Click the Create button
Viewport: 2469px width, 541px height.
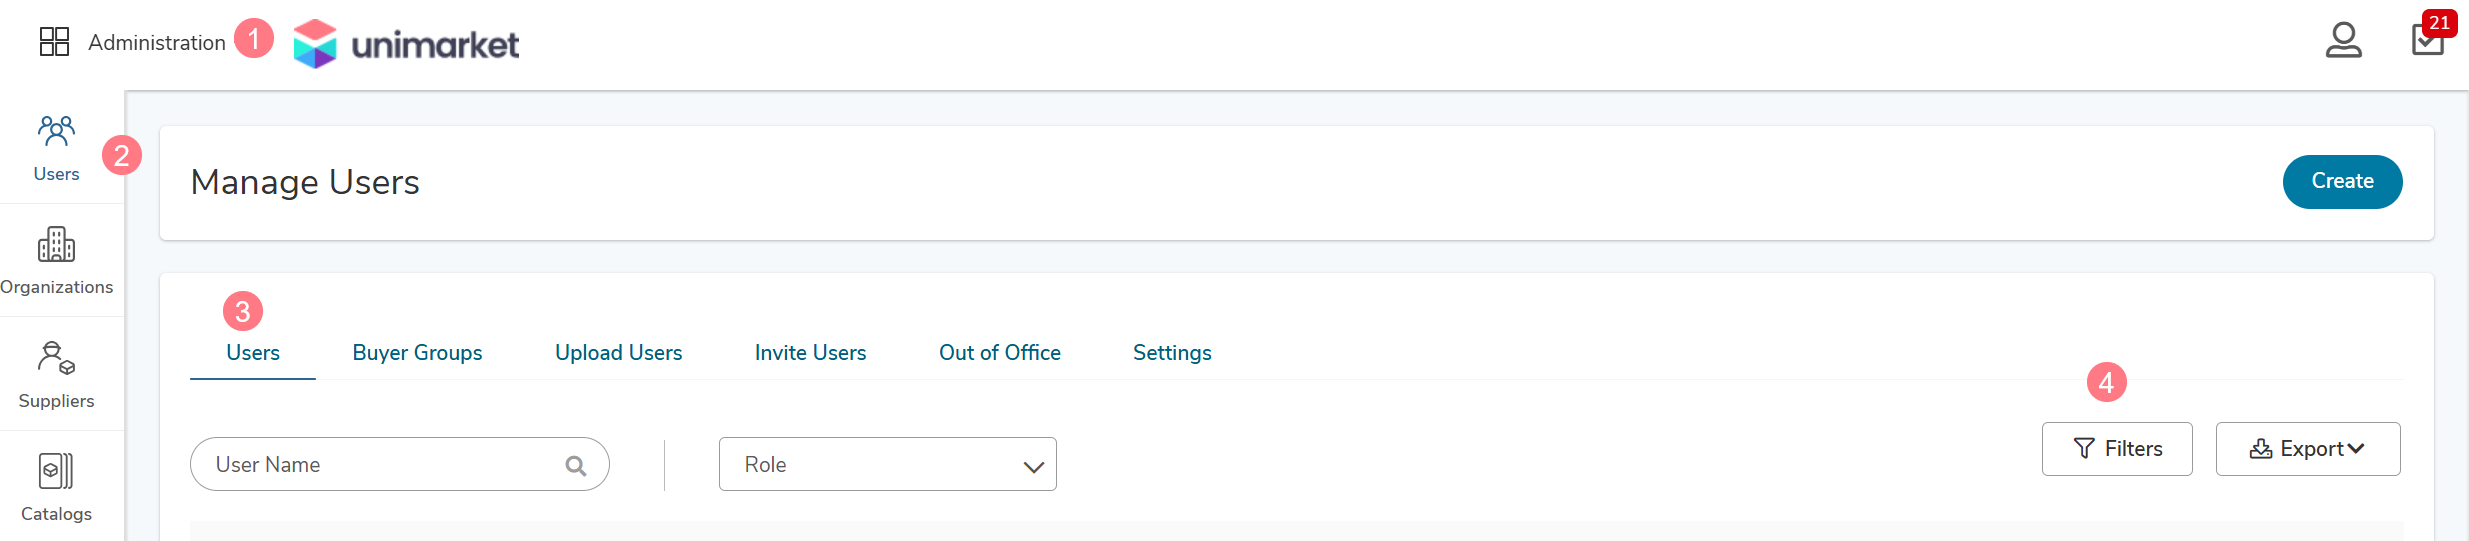coord(2342,182)
